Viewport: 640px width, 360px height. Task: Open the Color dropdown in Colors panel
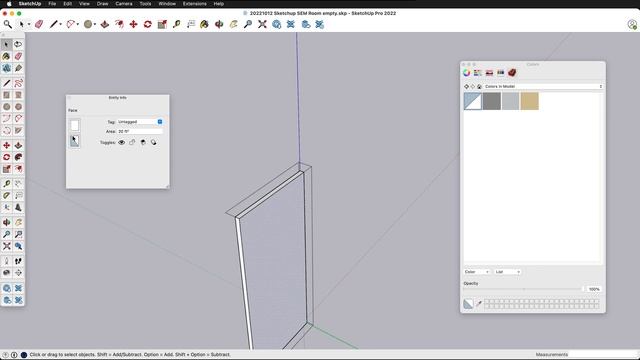pos(476,272)
